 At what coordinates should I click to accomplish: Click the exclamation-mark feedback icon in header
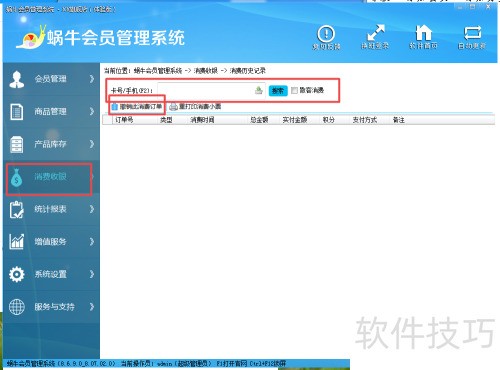[326, 33]
